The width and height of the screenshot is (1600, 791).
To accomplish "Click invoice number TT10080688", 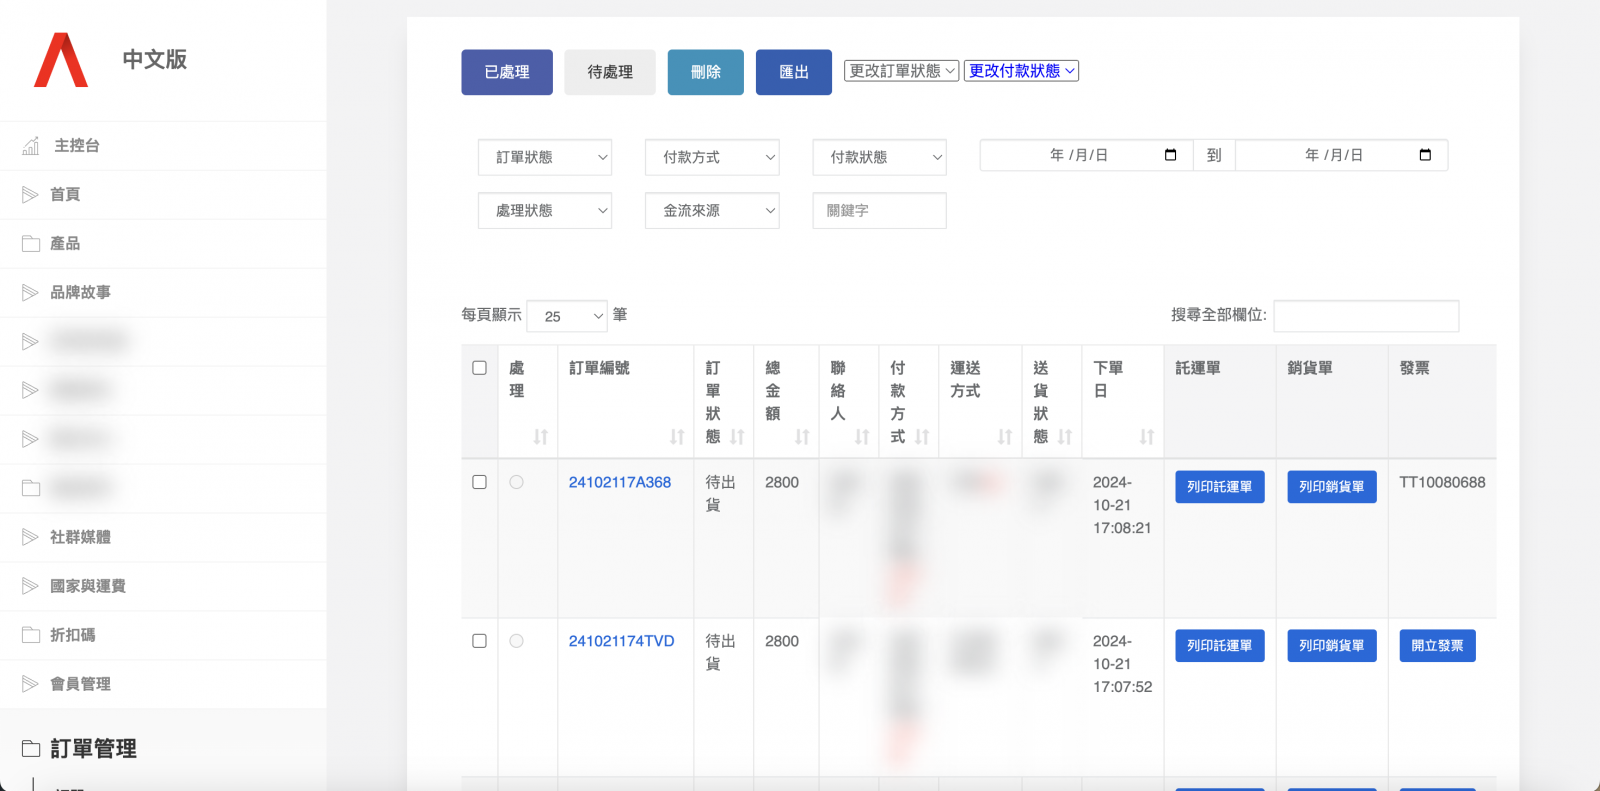I will pyautogui.click(x=1442, y=482).
